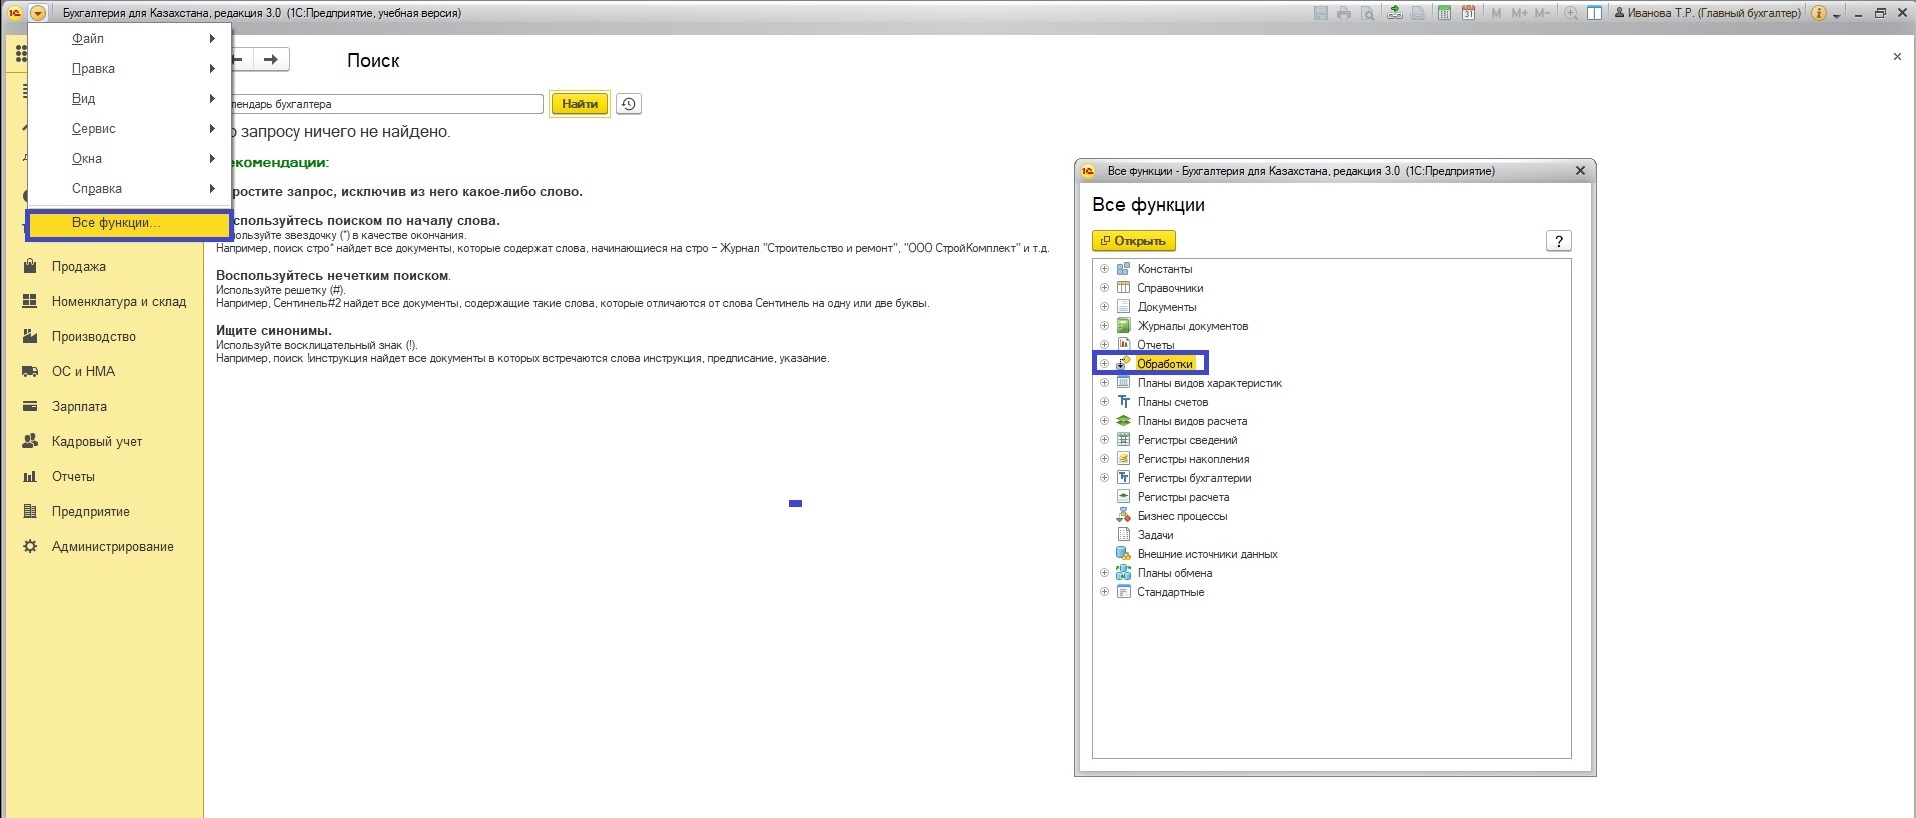1916x818 pixels.
Task: Open the Администрирование section
Action: point(98,547)
